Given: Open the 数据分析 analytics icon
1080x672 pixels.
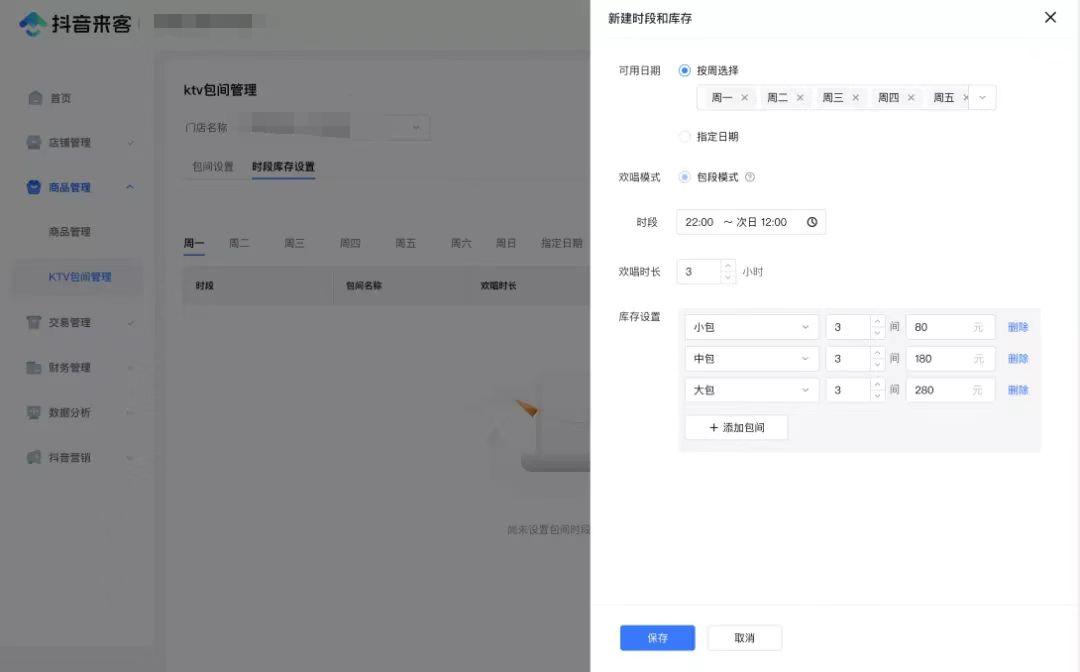Looking at the screenshot, I should [x=35, y=412].
